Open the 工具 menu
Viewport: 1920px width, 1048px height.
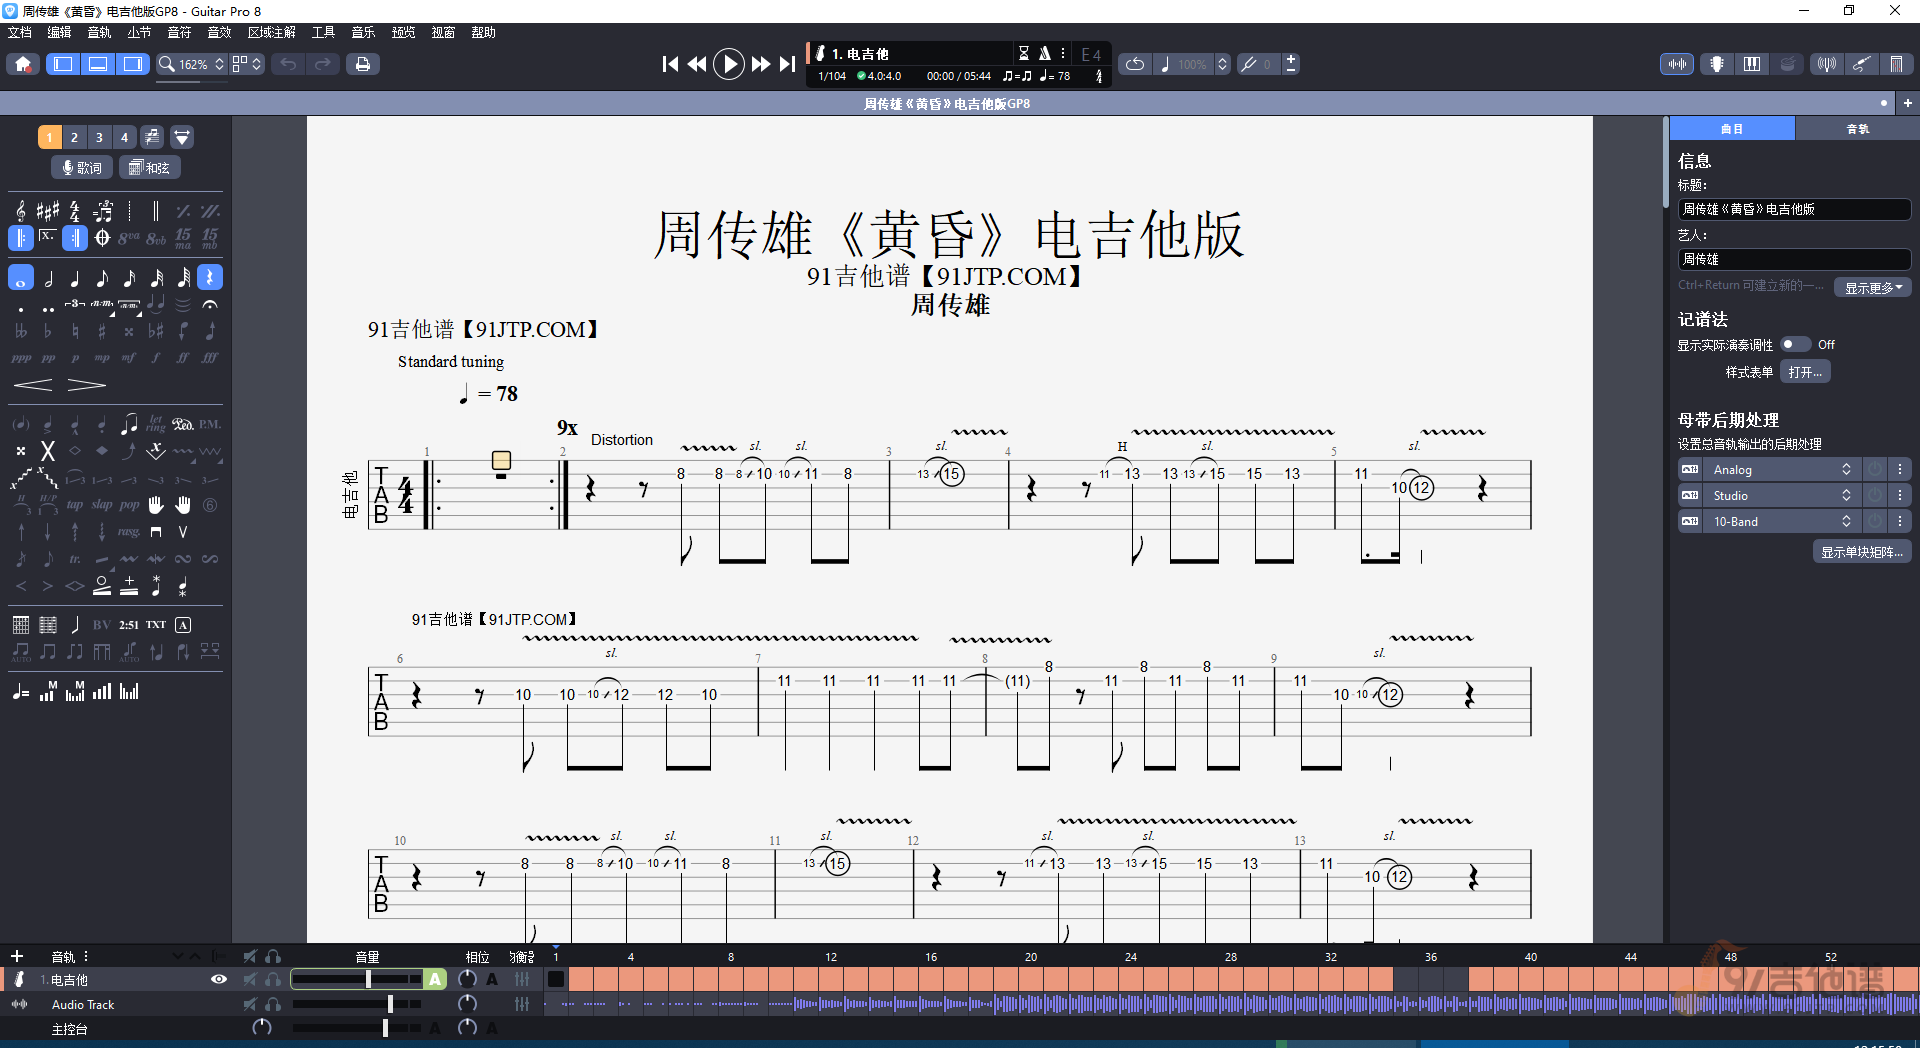tap(323, 33)
